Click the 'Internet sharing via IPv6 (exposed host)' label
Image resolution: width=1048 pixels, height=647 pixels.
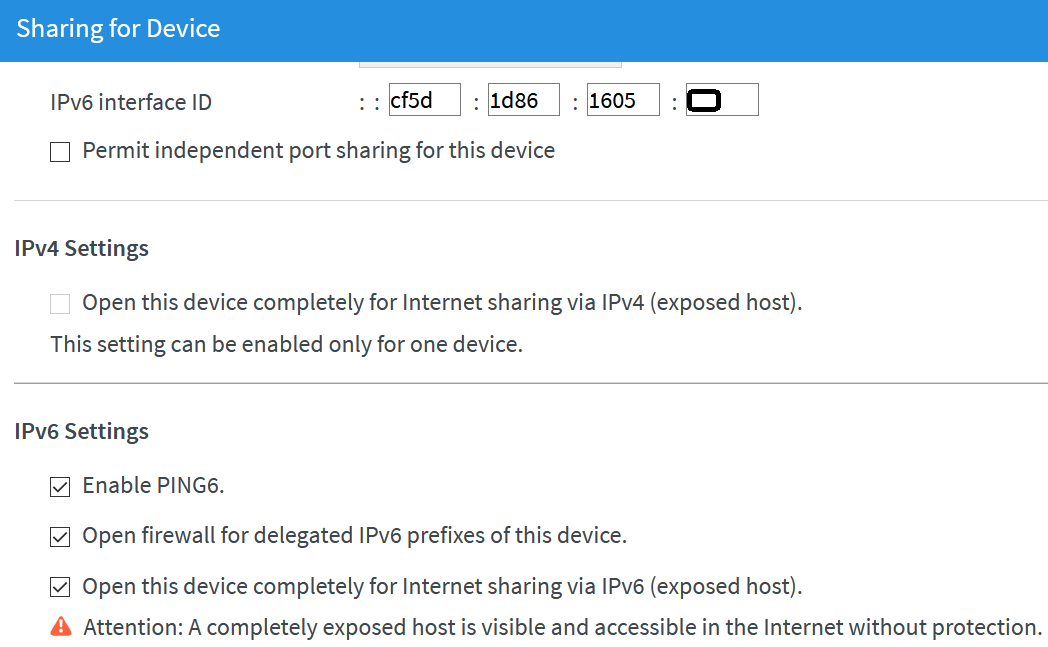point(442,586)
